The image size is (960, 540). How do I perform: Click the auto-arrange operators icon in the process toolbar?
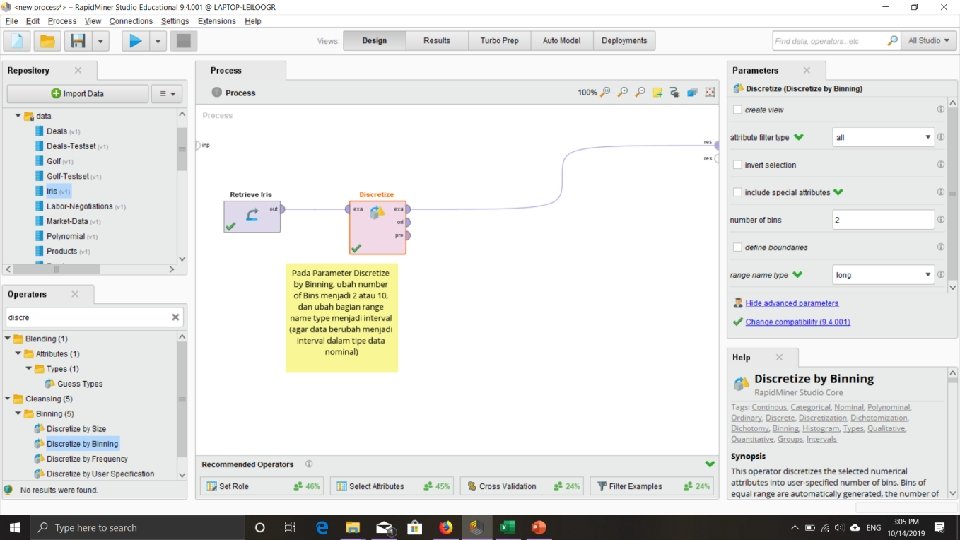point(675,92)
